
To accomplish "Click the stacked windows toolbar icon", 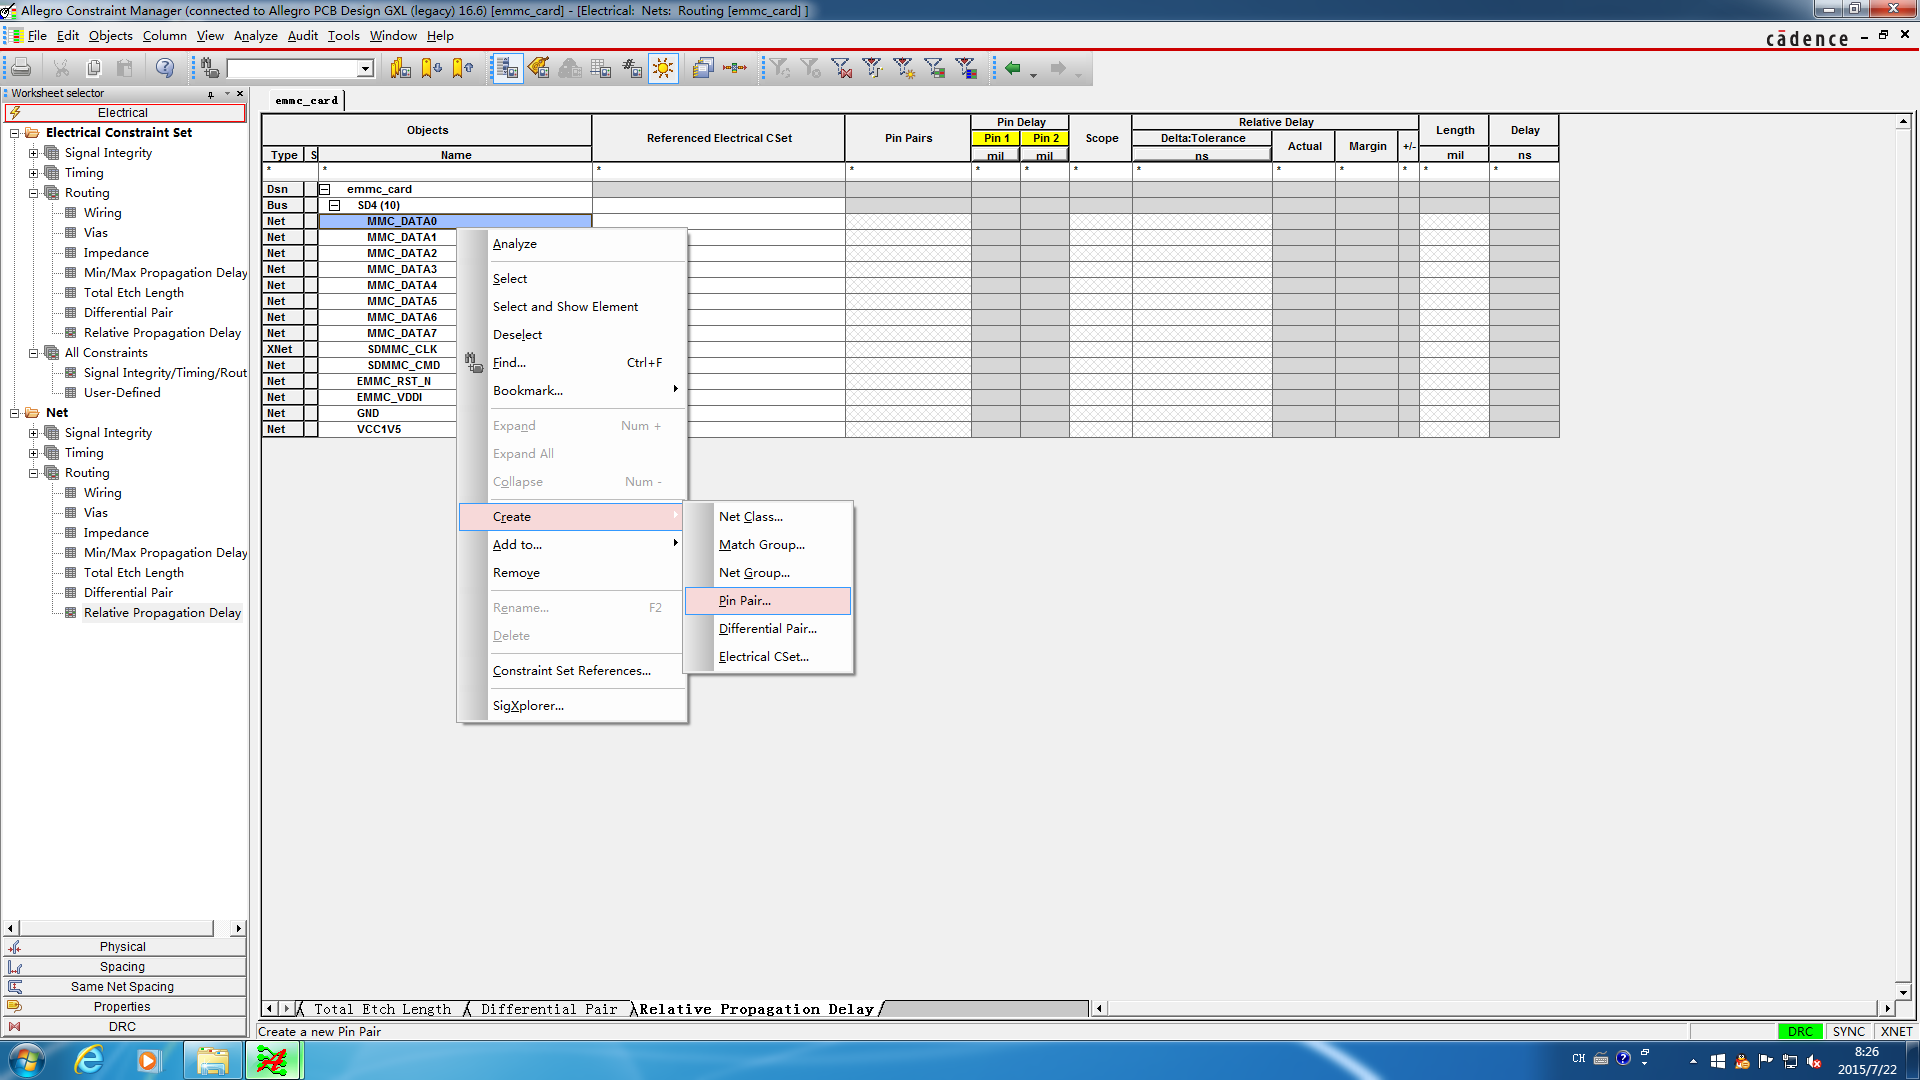I will [x=703, y=68].
